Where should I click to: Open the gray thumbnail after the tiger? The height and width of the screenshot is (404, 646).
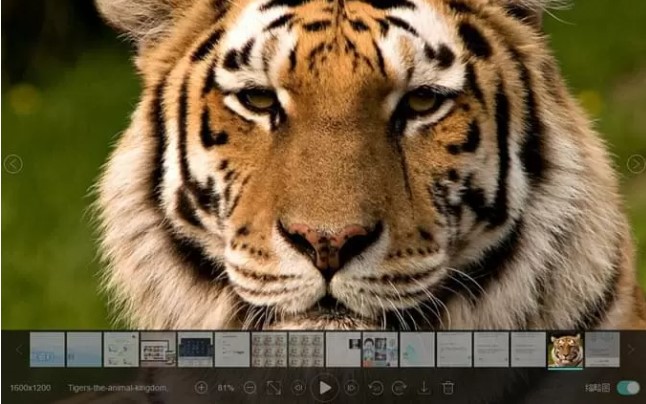[602, 350]
